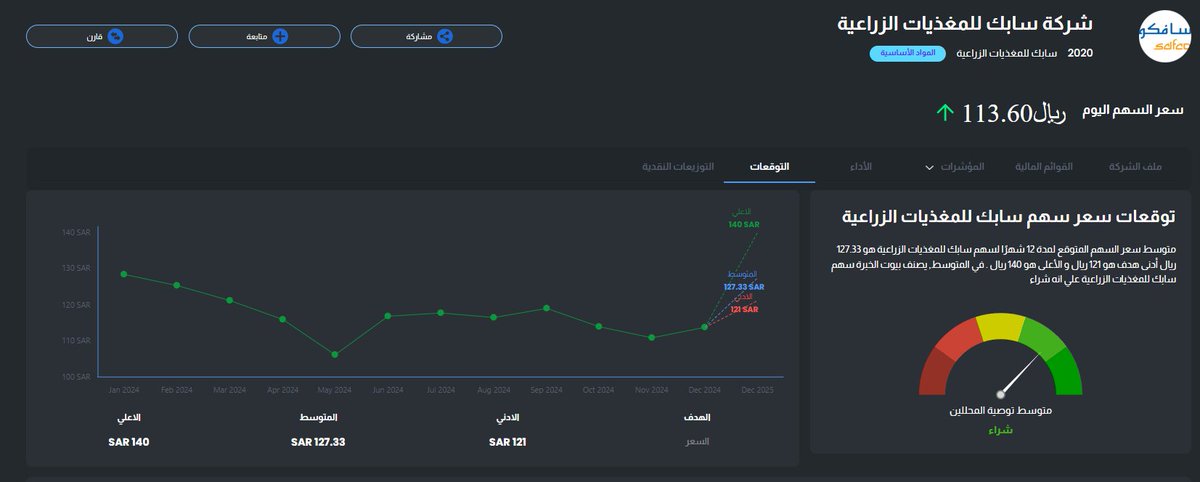Click the Apr 2024 chart data point
This screenshot has width=1200, height=482.
[x=282, y=319]
